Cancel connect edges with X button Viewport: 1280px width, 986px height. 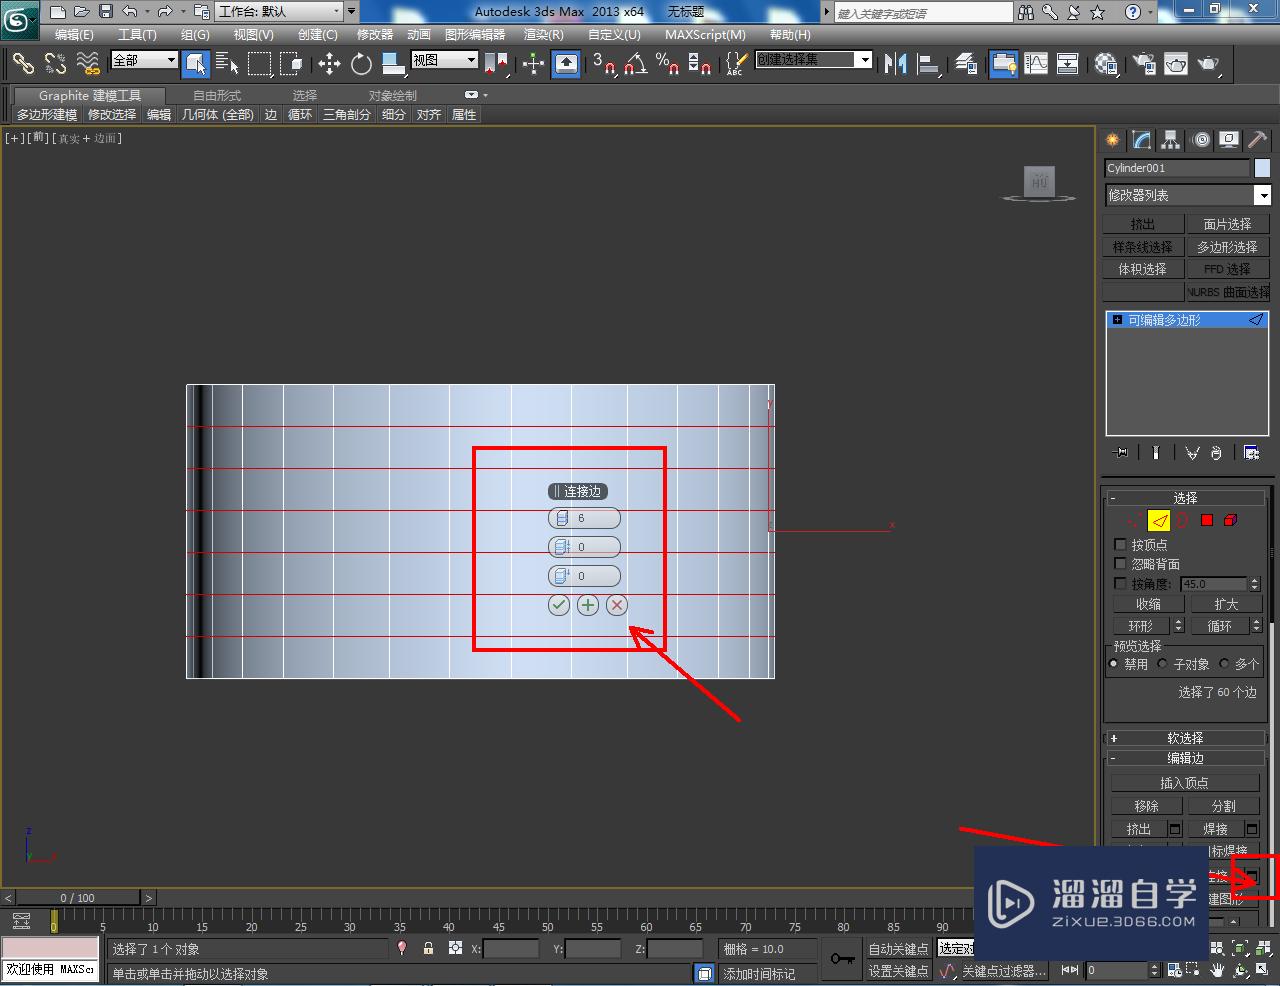point(617,604)
